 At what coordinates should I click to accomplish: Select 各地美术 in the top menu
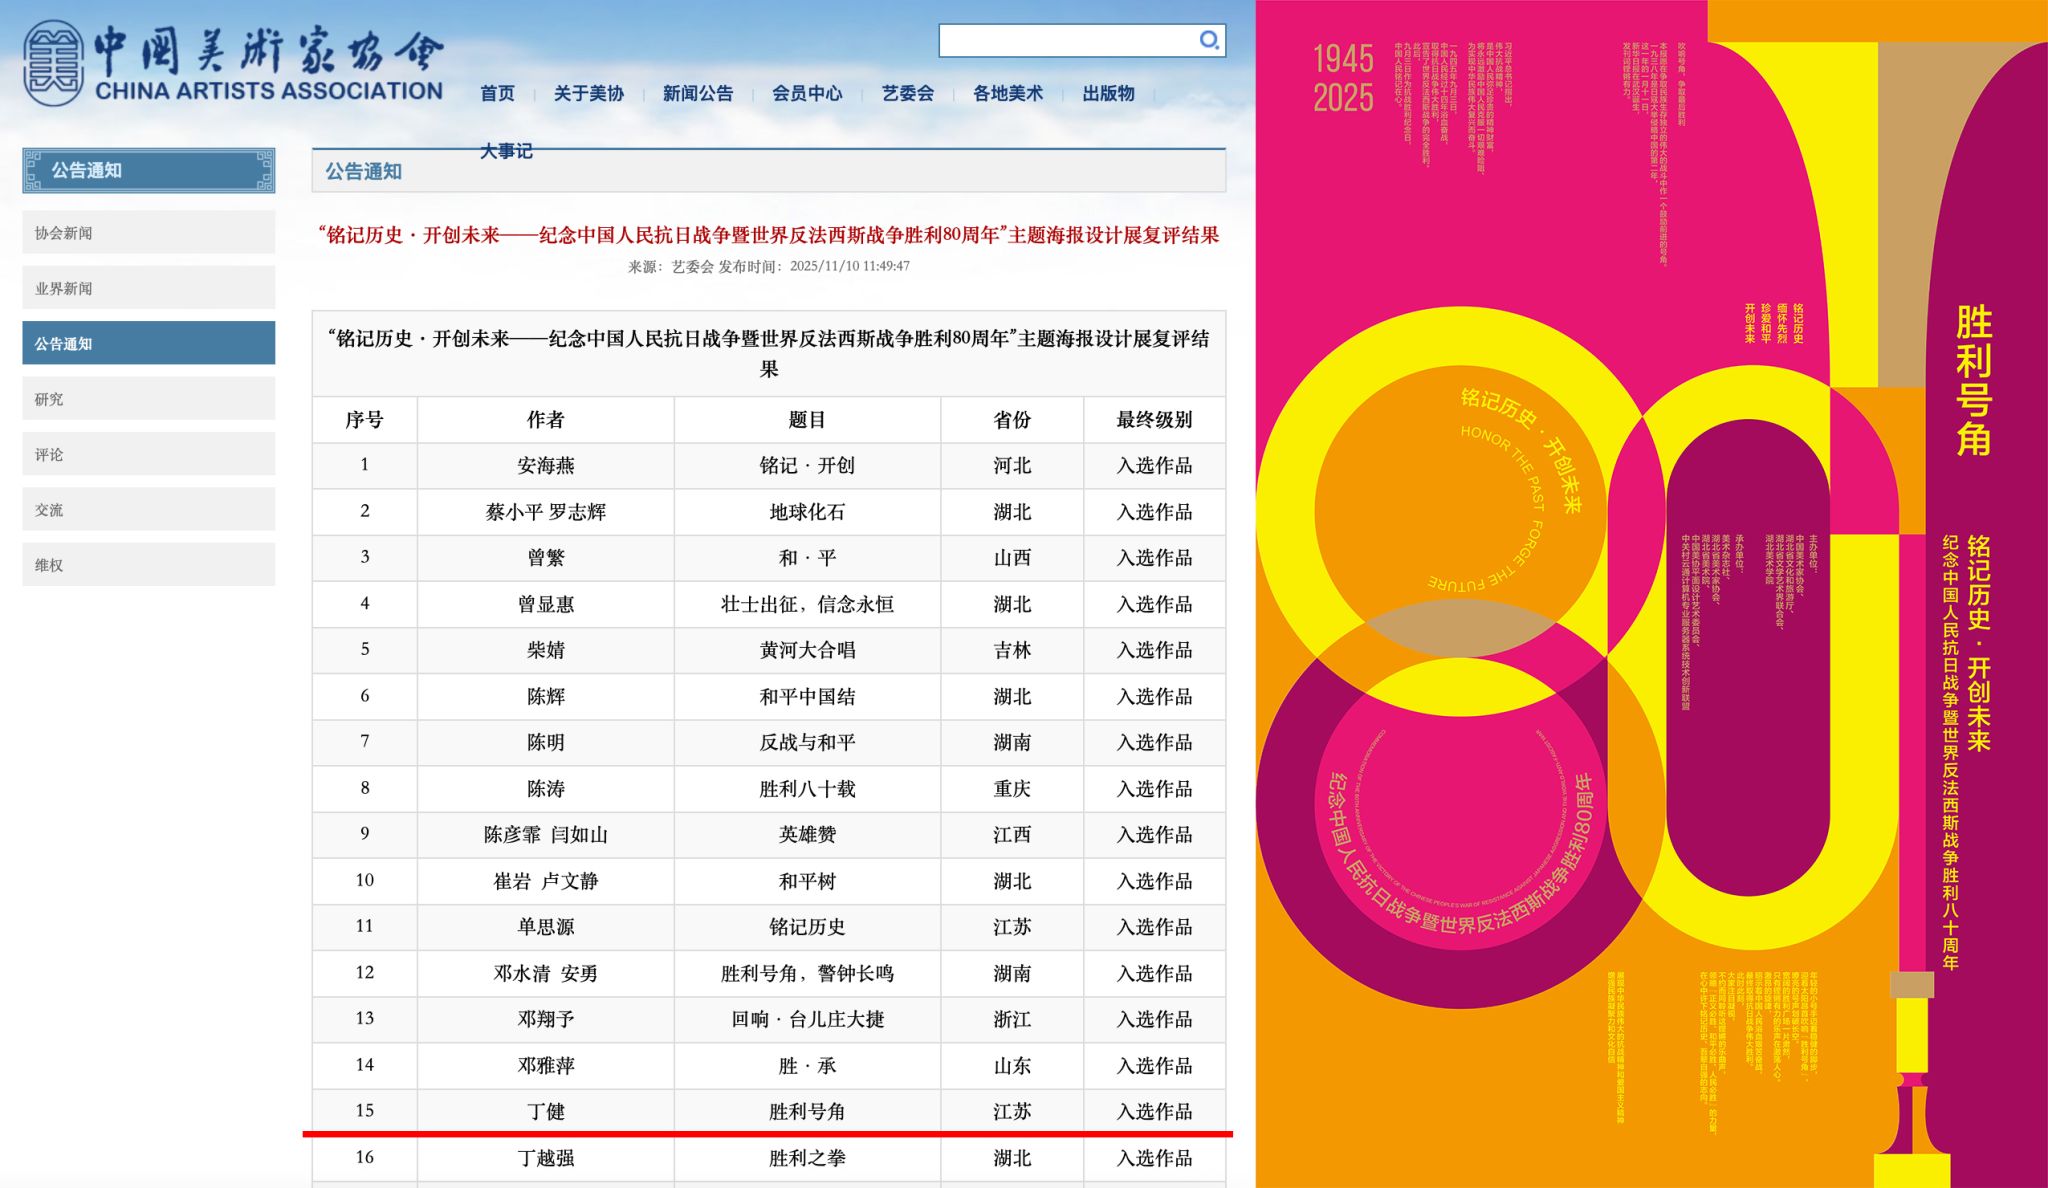coord(1007,93)
